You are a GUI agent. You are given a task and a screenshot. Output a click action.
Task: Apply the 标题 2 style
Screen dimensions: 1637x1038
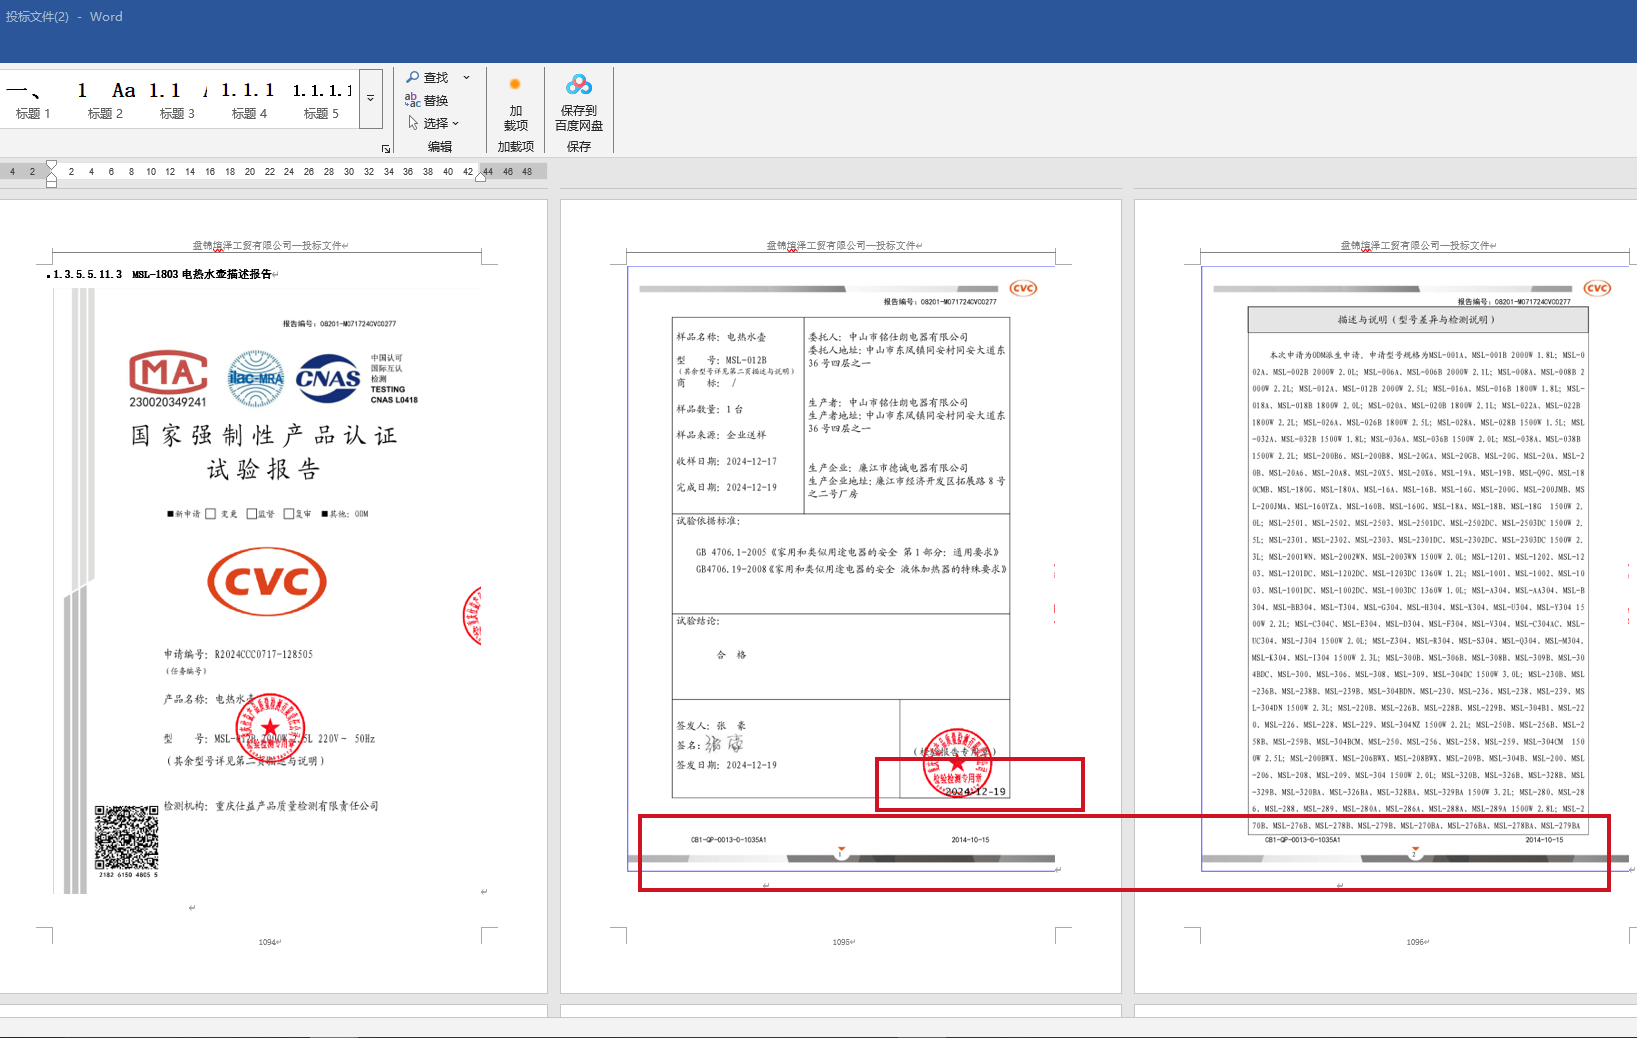tap(105, 100)
